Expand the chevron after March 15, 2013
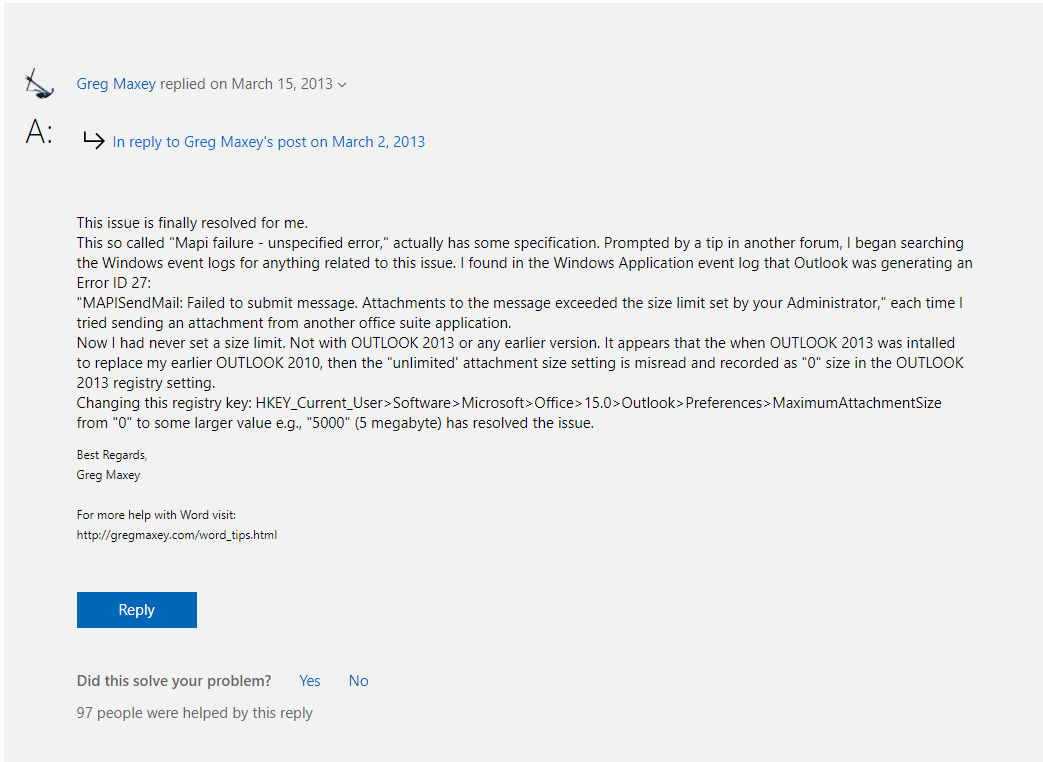1043x762 pixels. [342, 85]
